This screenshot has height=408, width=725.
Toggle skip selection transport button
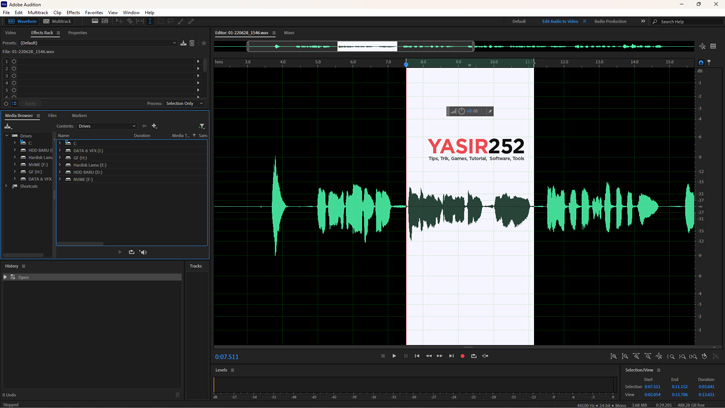[x=485, y=356]
